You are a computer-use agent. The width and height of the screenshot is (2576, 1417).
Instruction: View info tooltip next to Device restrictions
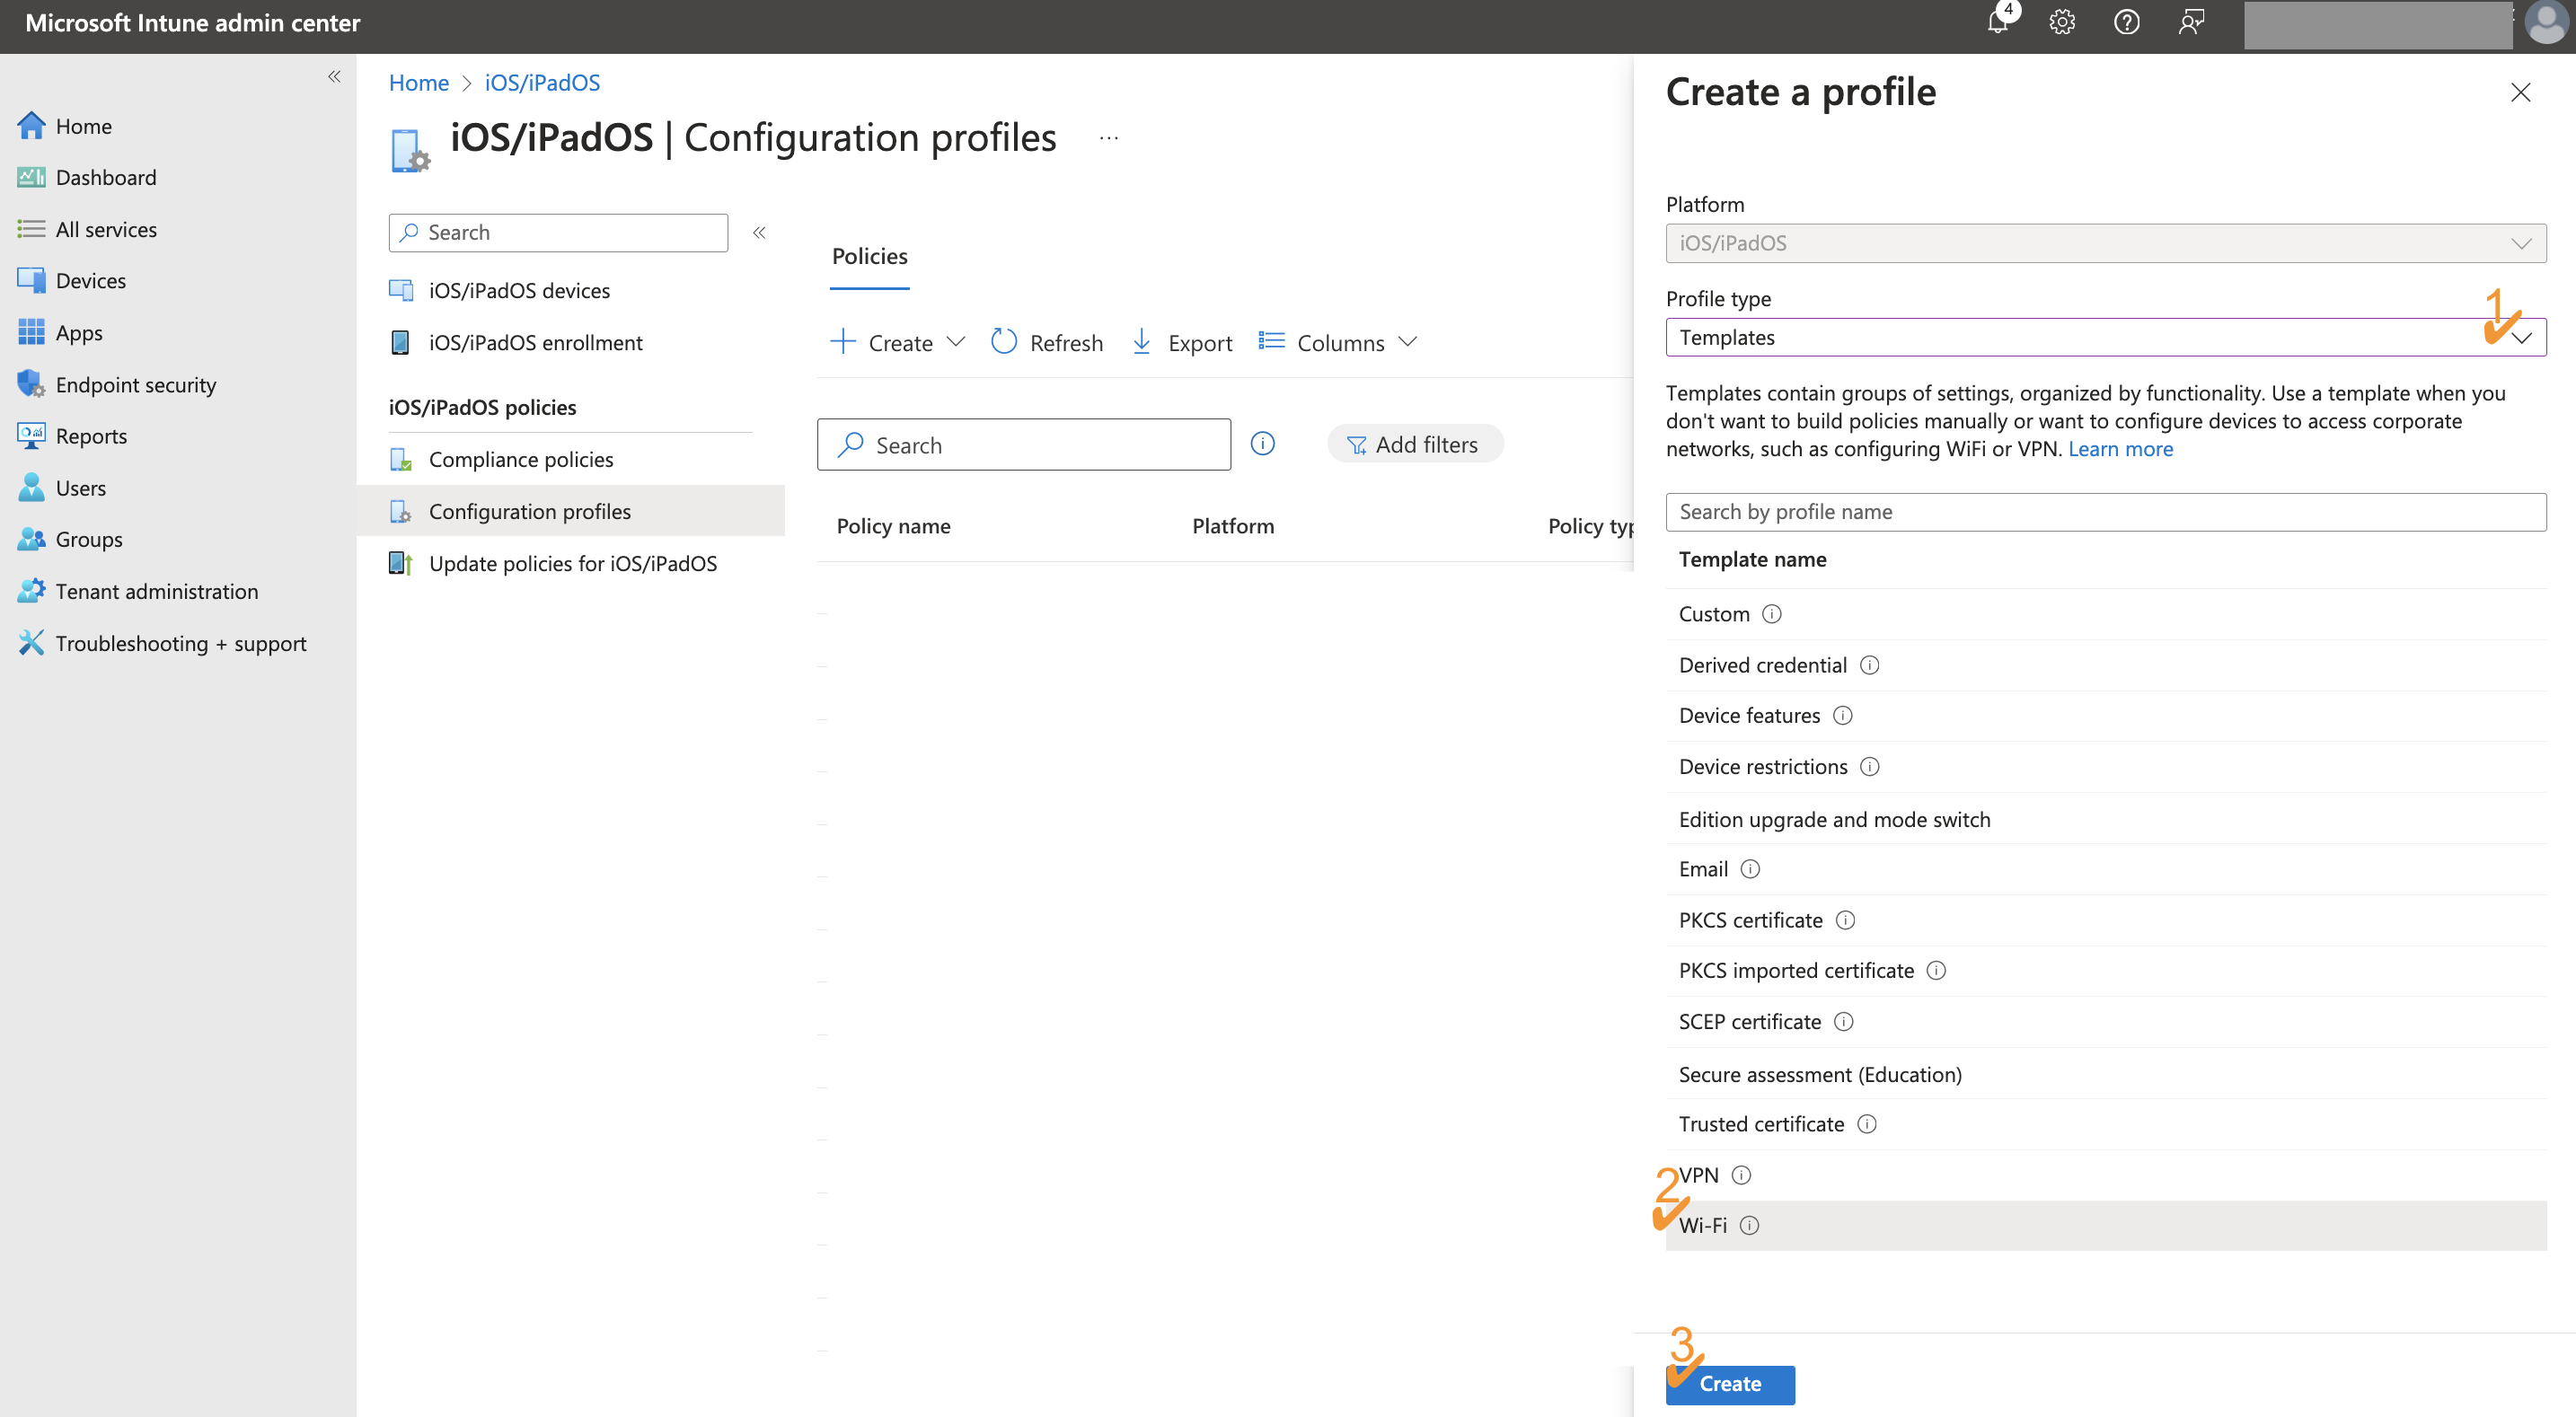click(x=1870, y=767)
